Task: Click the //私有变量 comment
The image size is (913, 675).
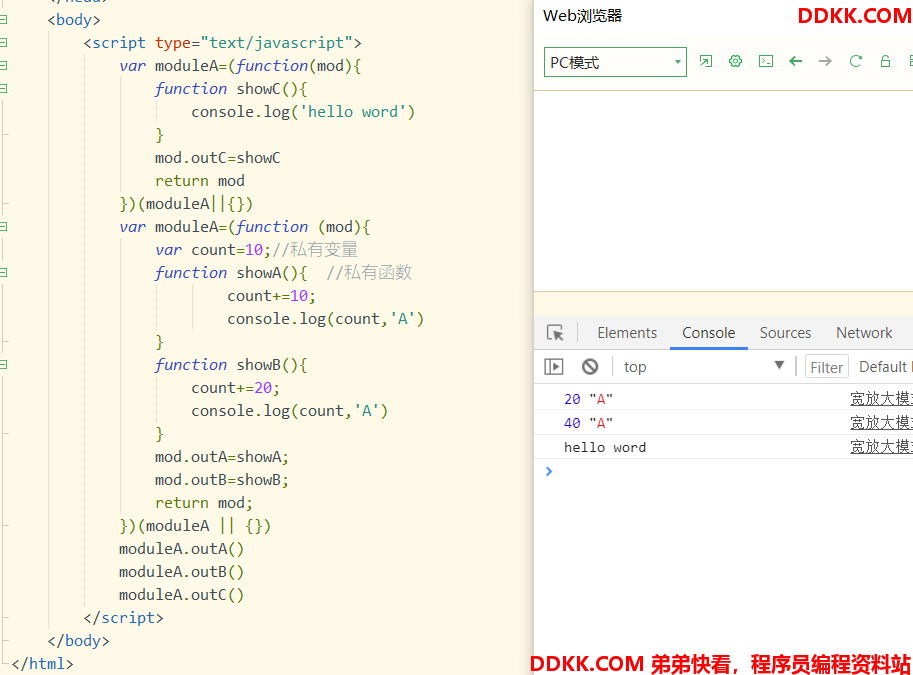Action: (x=315, y=250)
